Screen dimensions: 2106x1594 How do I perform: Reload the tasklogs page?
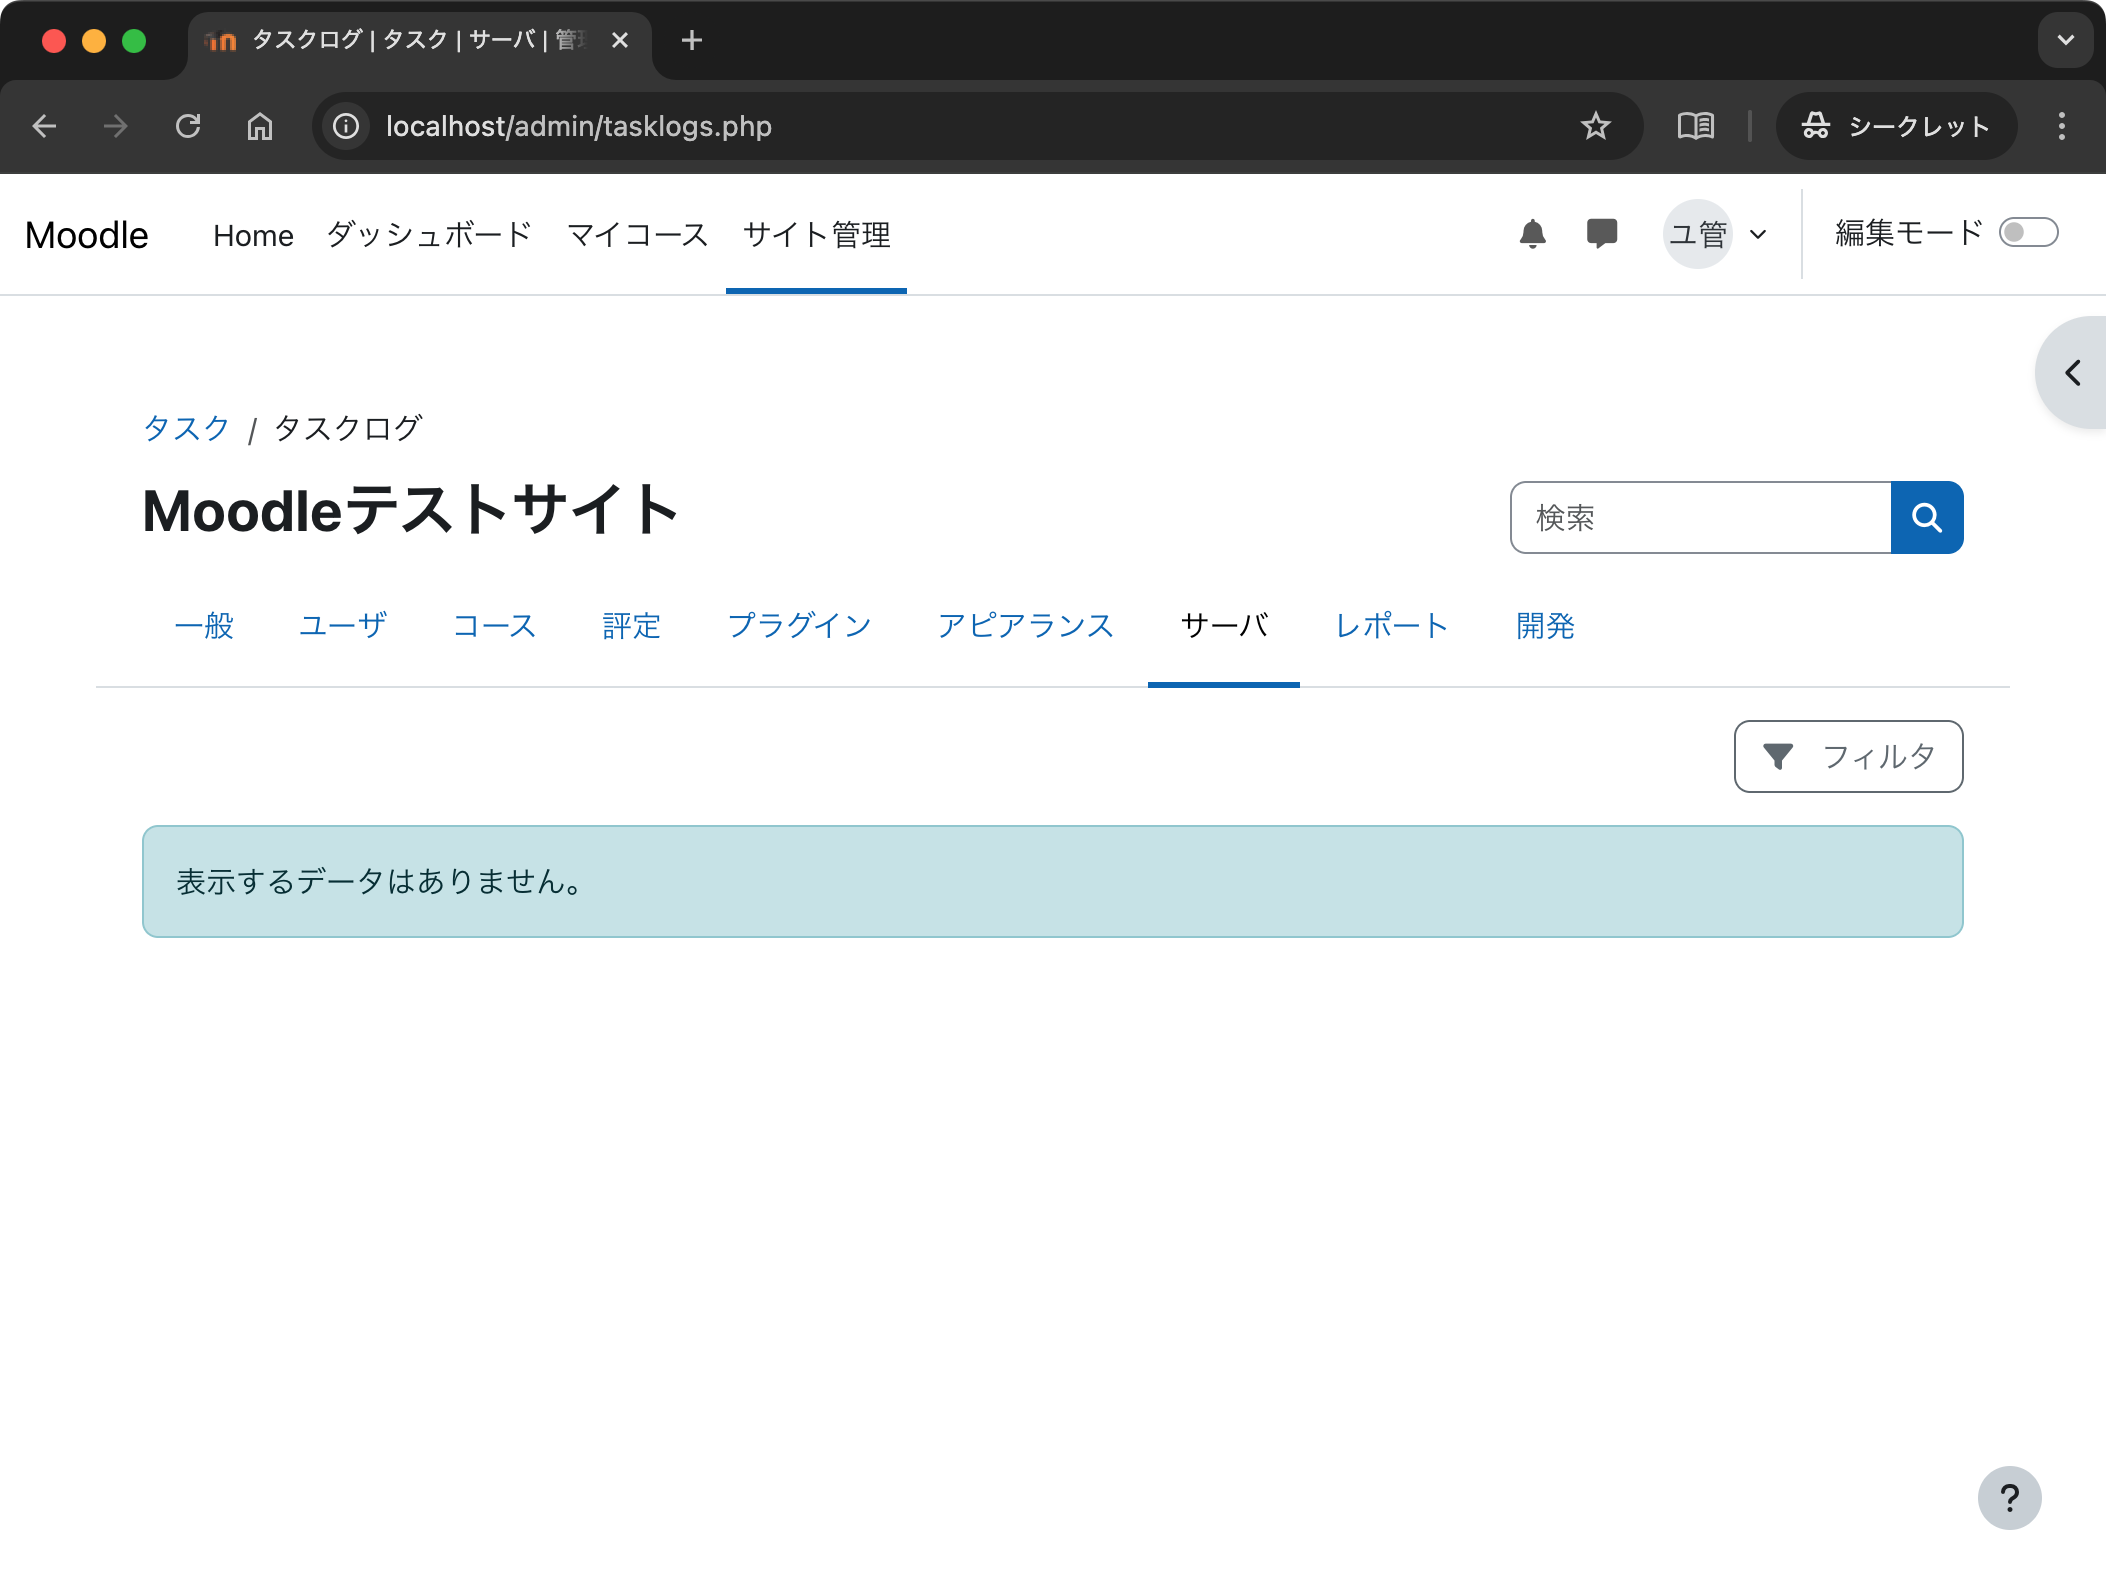coord(188,126)
